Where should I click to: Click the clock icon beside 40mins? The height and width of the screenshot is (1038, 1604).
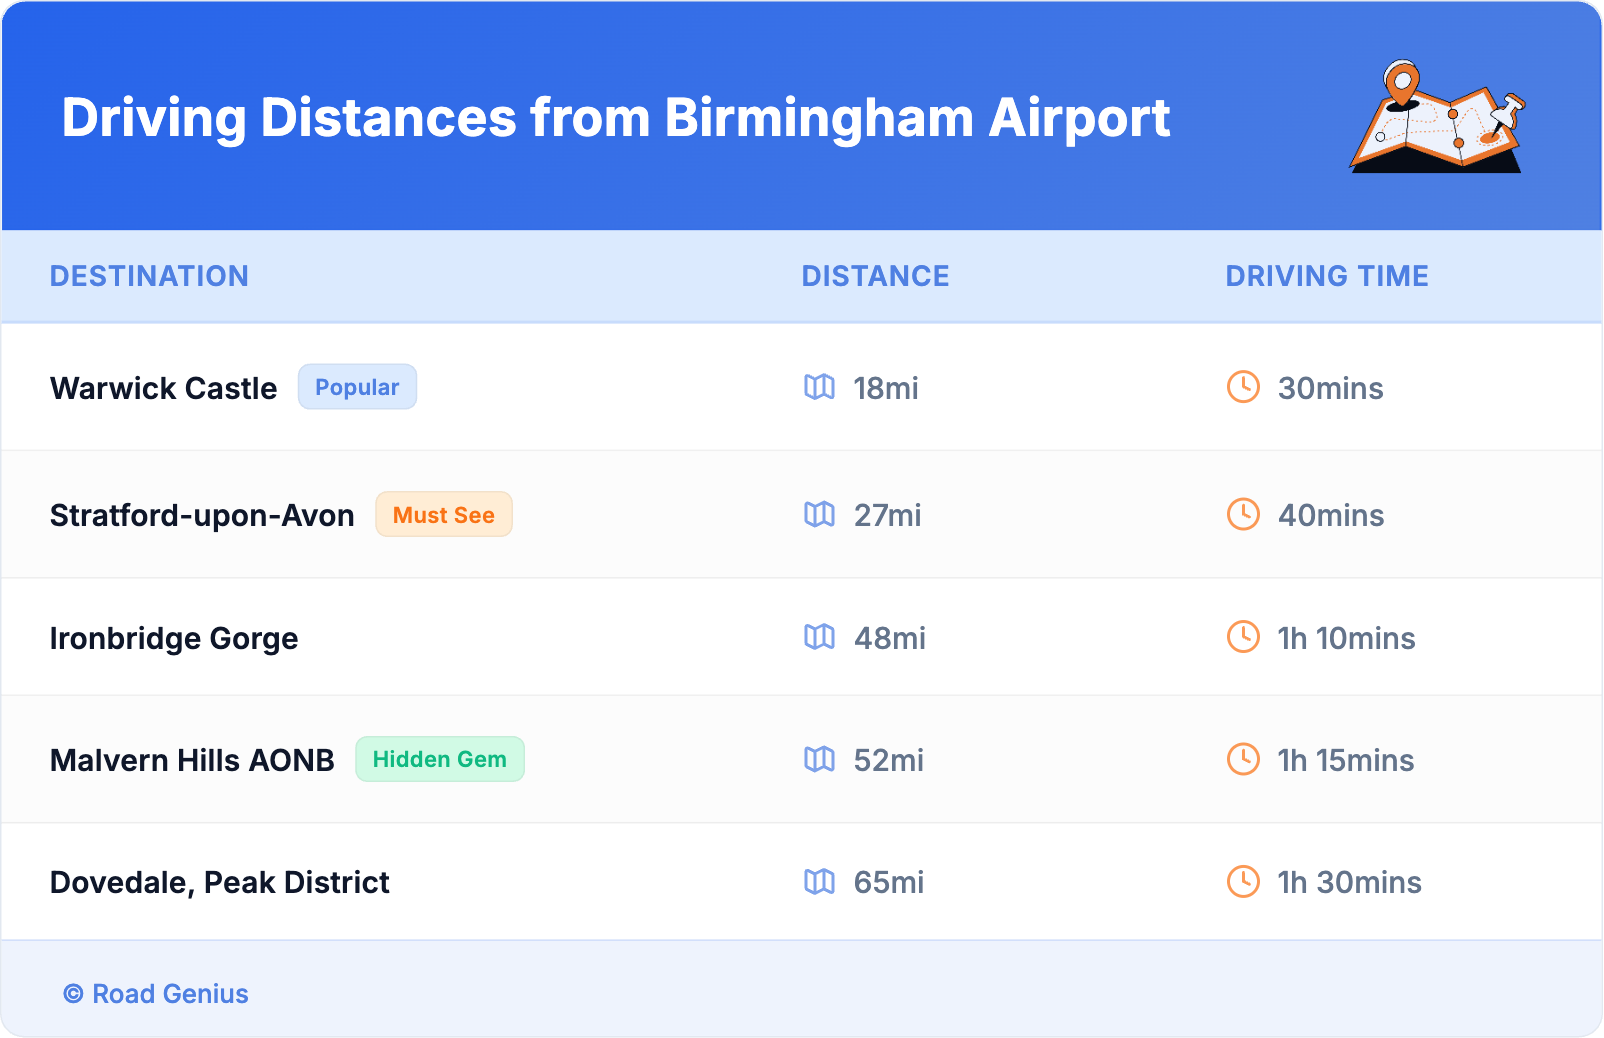click(1243, 514)
